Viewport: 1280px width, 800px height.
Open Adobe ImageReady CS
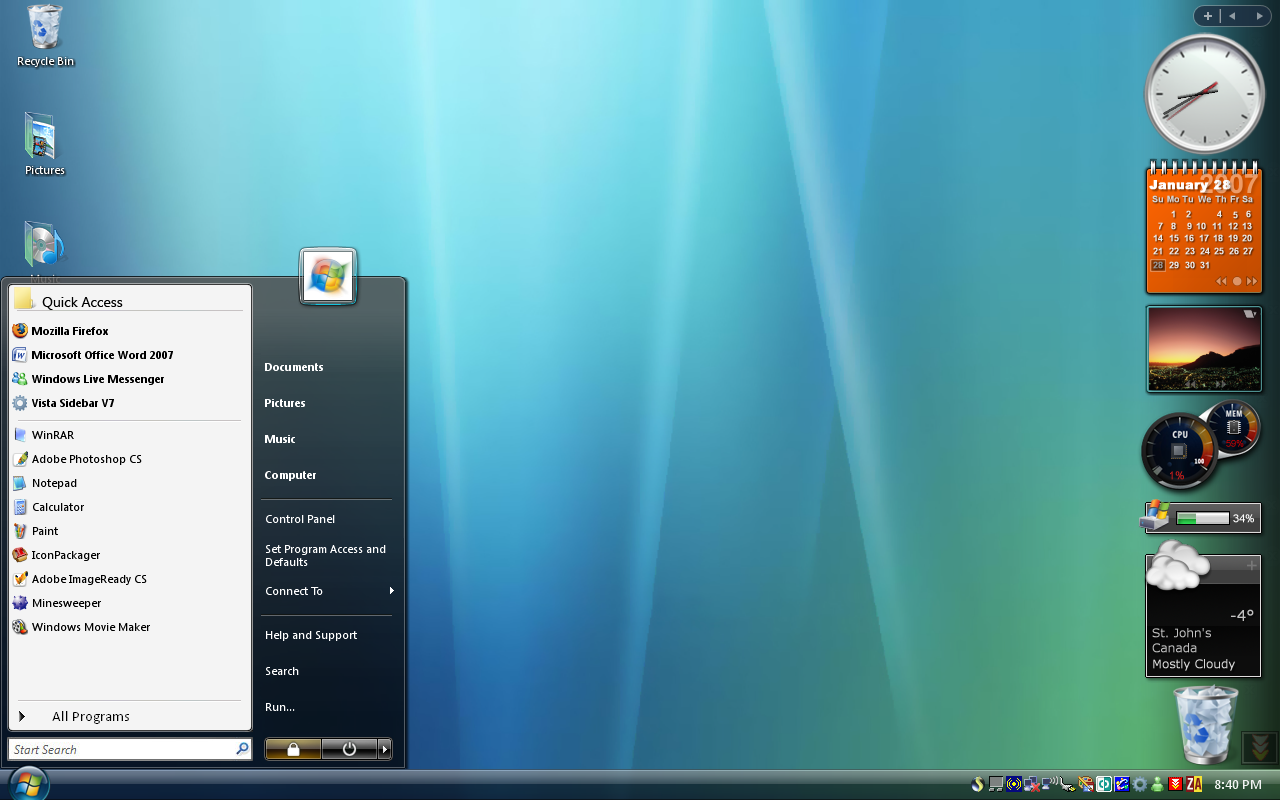(128, 579)
